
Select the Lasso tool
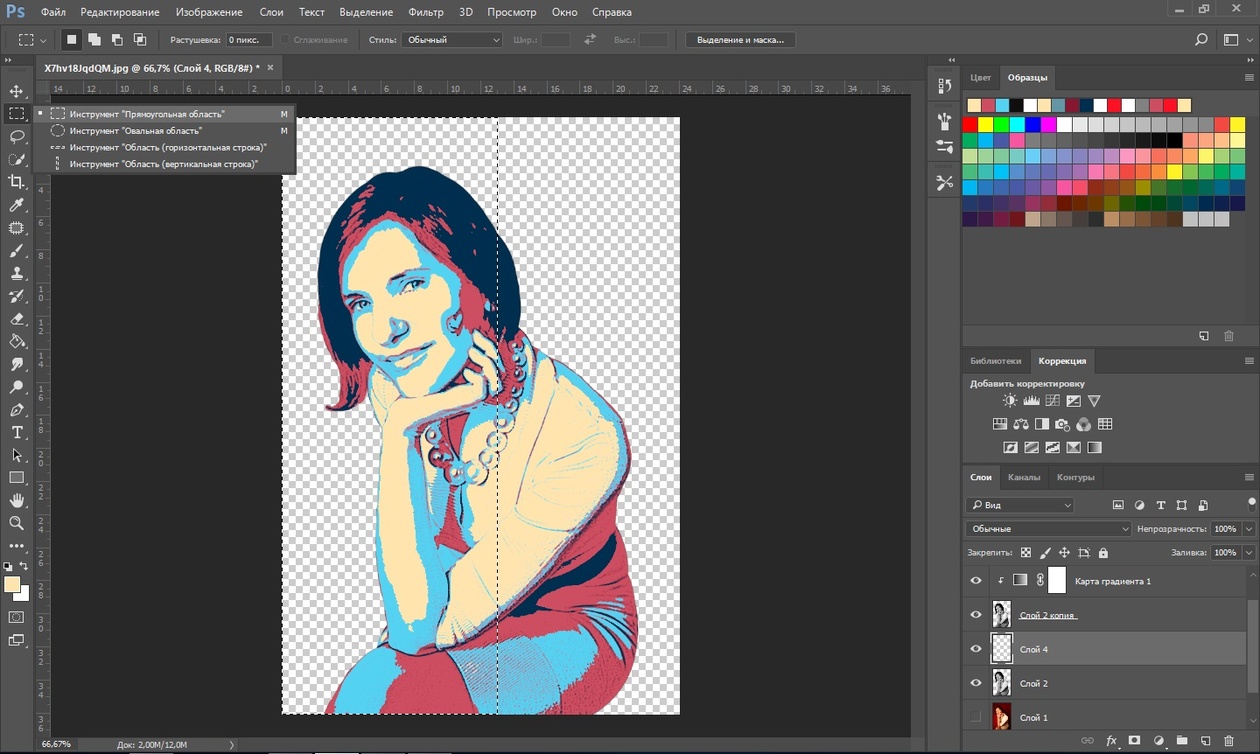[x=17, y=136]
